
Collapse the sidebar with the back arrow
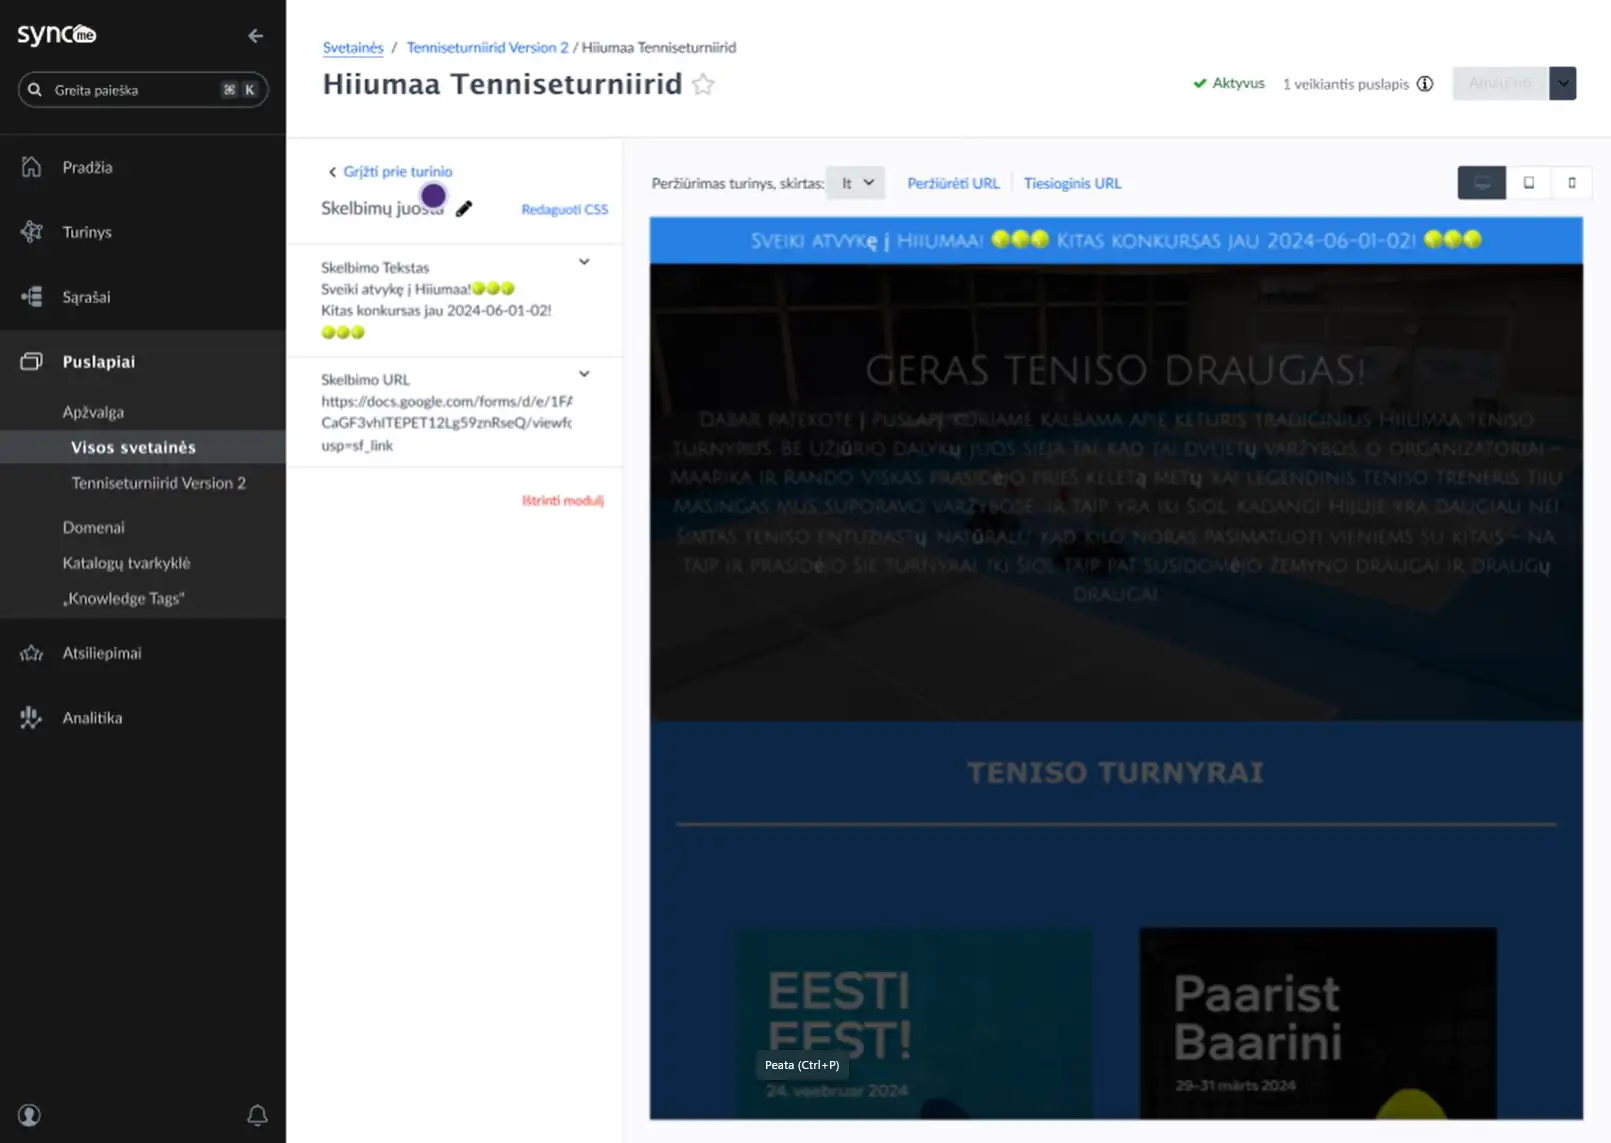255,36
